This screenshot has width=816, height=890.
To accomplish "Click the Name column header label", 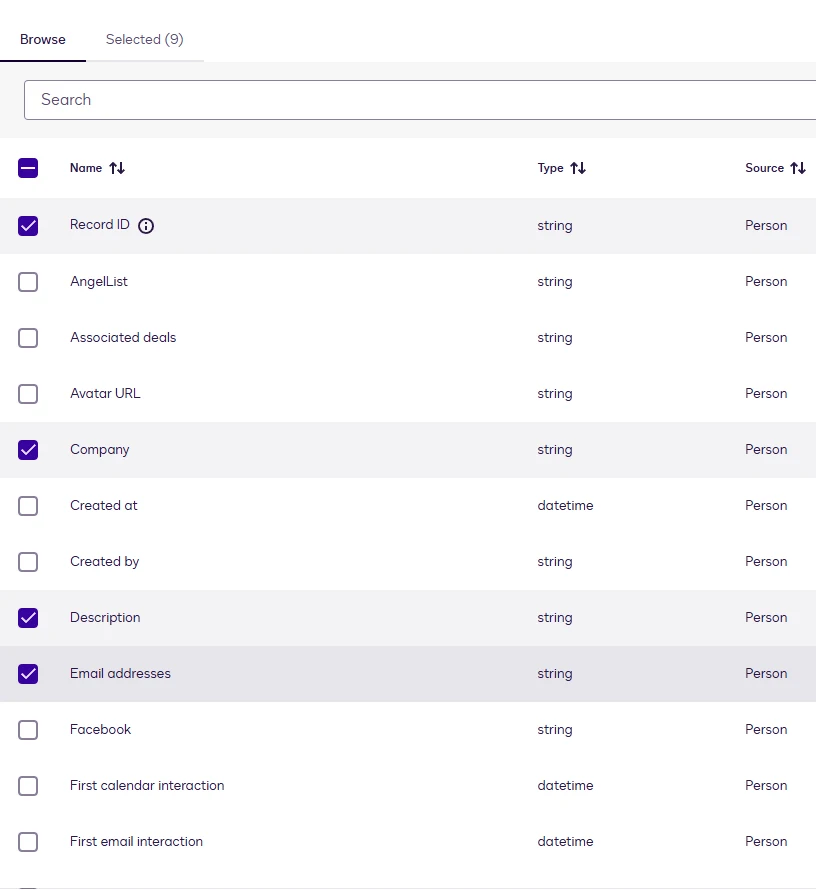I will click(86, 168).
